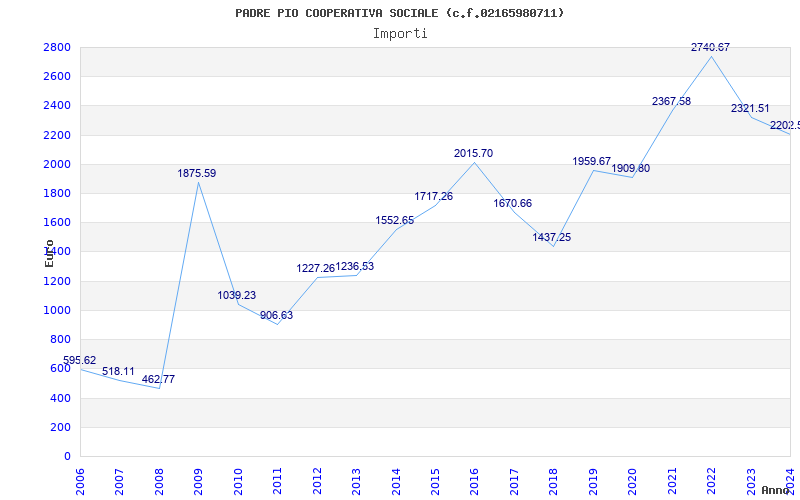800x500 pixels.
Task: Click the x-axis year 2023
Action: click(751, 482)
